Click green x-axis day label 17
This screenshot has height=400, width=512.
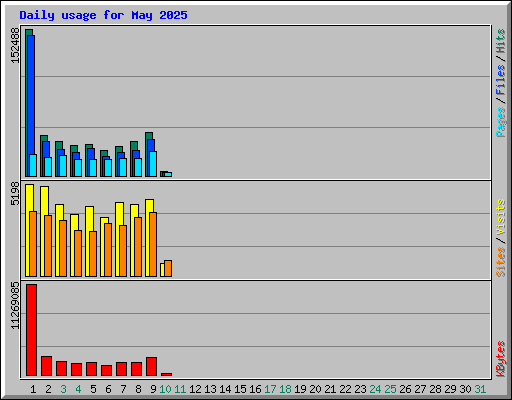point(270,389)
